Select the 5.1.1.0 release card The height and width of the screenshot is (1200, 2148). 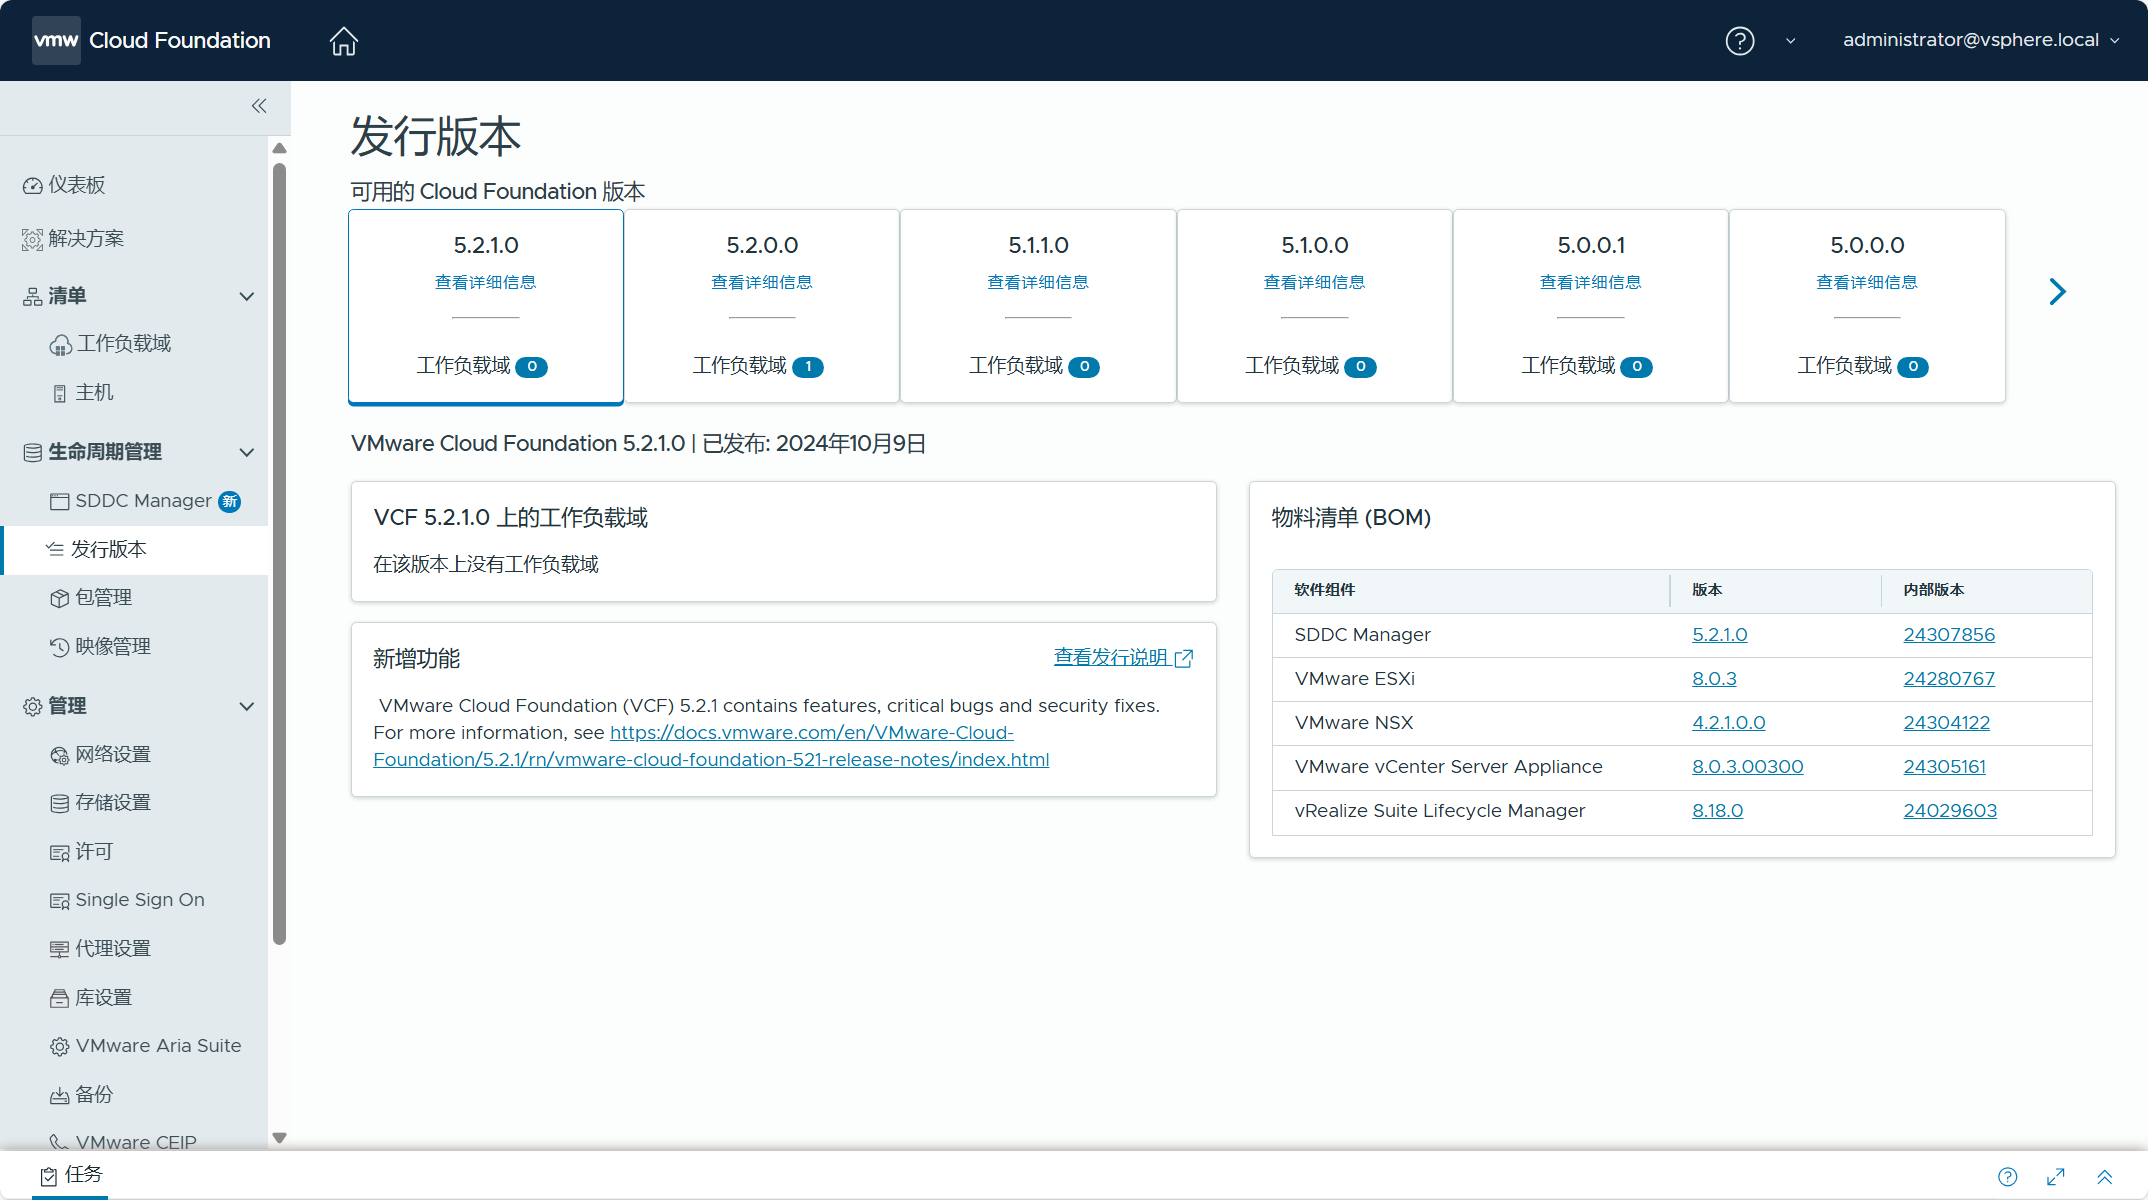(1038, 306)
